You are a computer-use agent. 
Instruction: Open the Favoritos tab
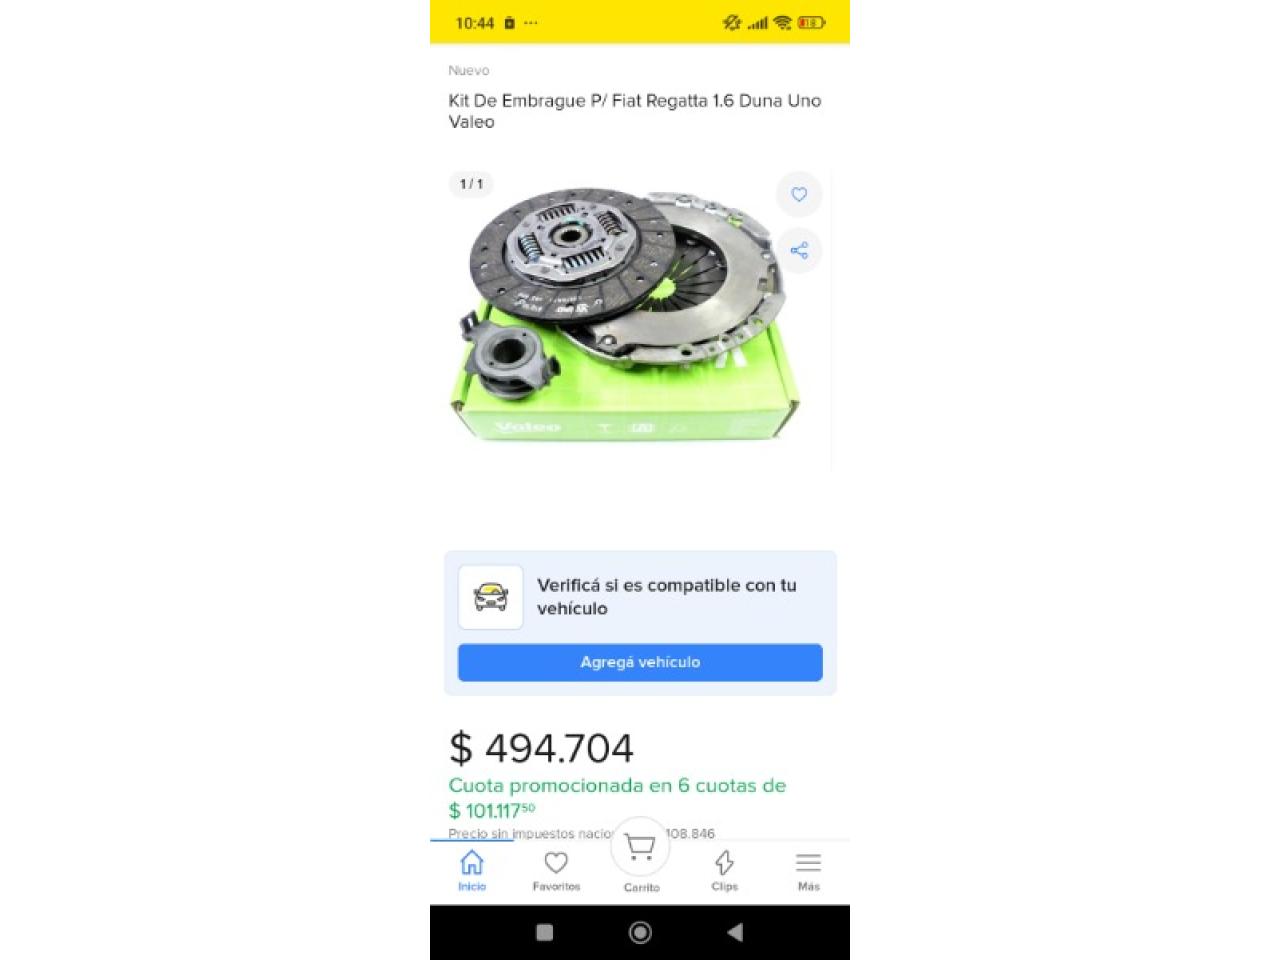pos(556,870)
